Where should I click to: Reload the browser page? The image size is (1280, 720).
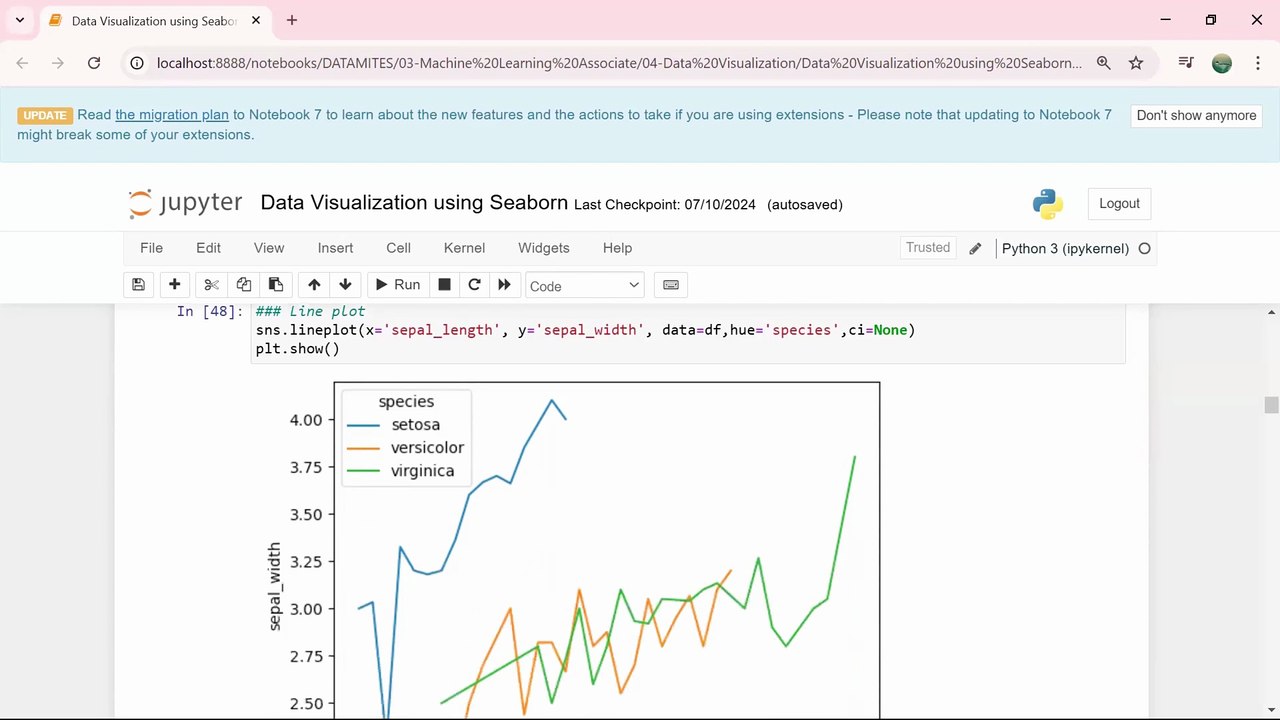pyautogui.click(x=94, y=63)
